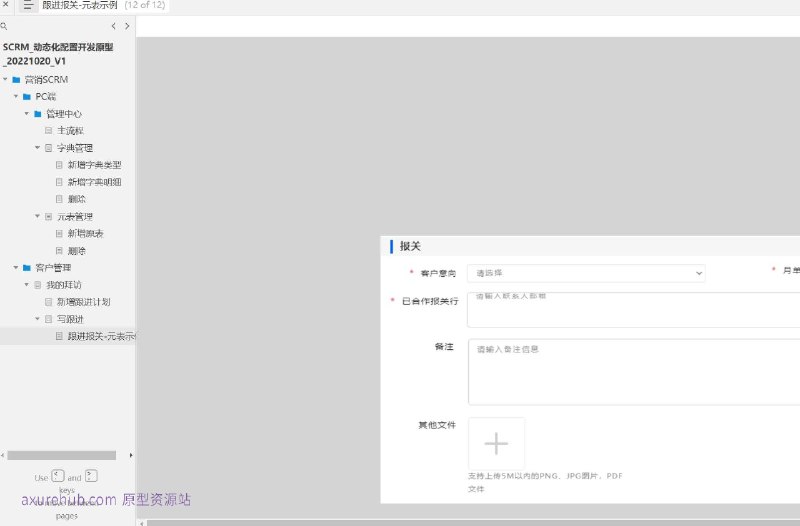Open the hamburger pages menu

pos(28,6)
